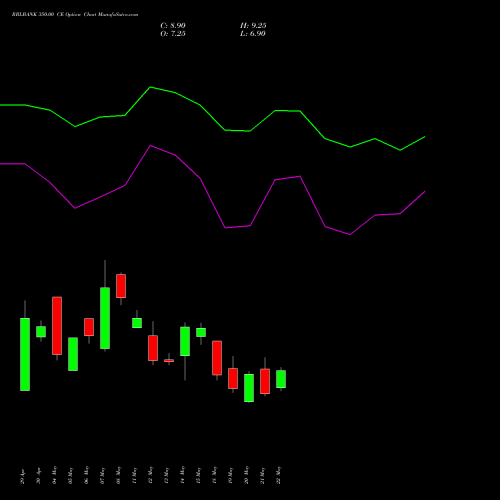Select the red candle for 19 May
Screen dimensions: 500x500
click(x=233, y=378)
